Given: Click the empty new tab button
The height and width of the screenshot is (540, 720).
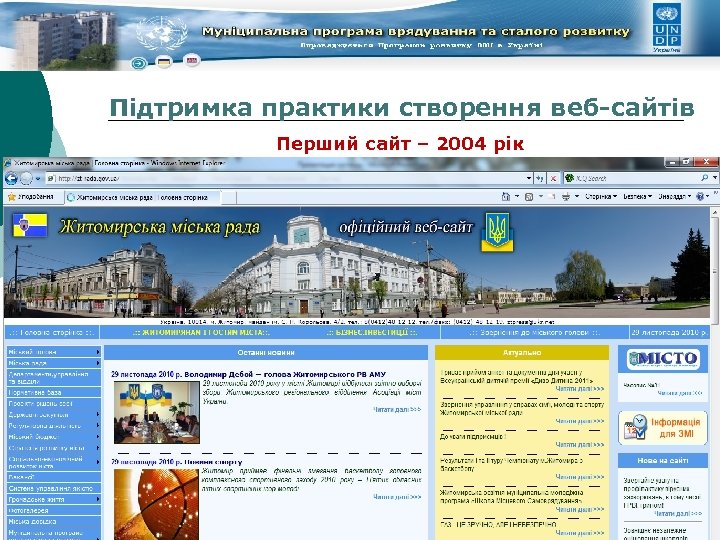Looking at the screenshot, I should pyautogui.click(x=228, y=198).
